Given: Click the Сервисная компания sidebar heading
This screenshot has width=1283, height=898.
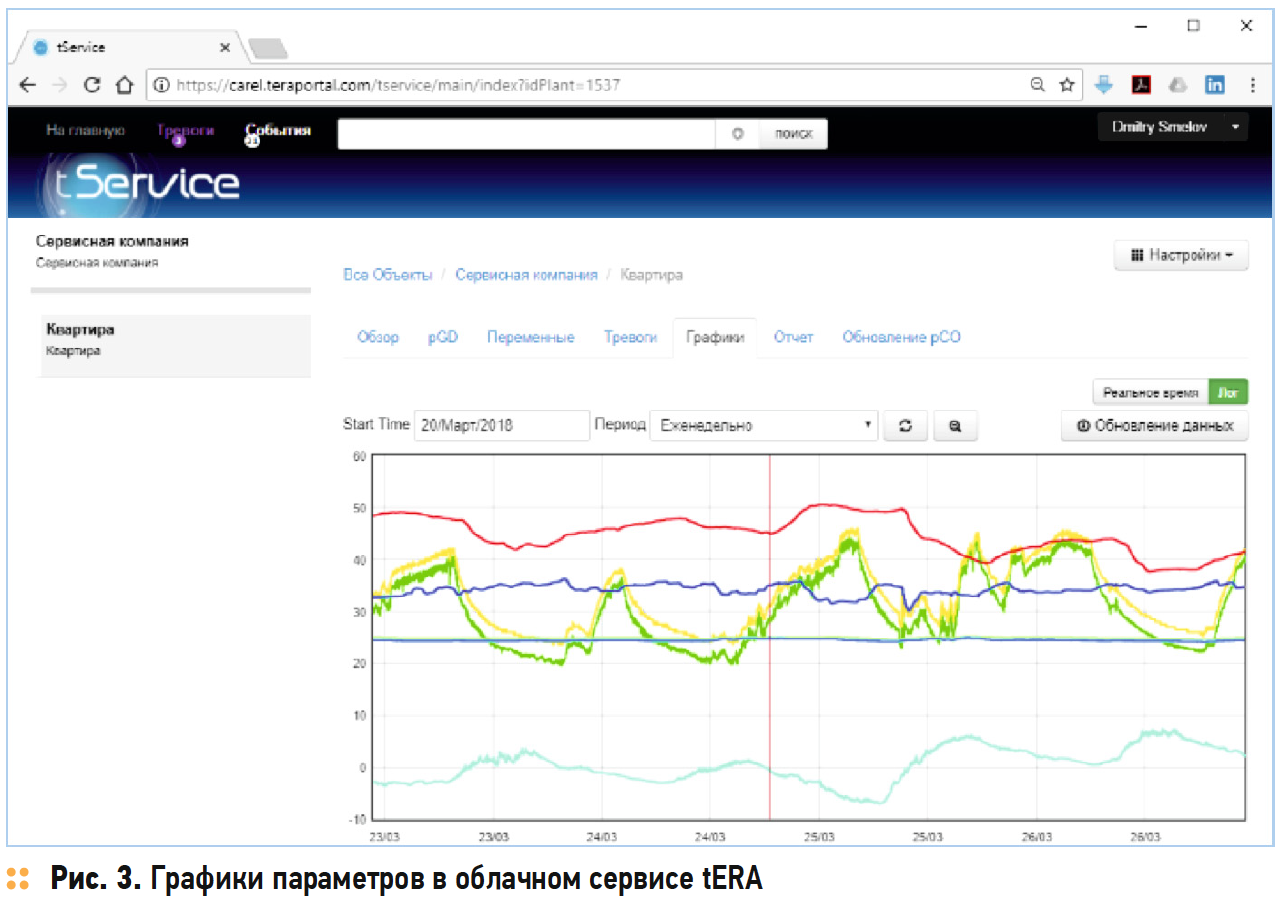Looking at the screenshot, I should coord(112,241).
